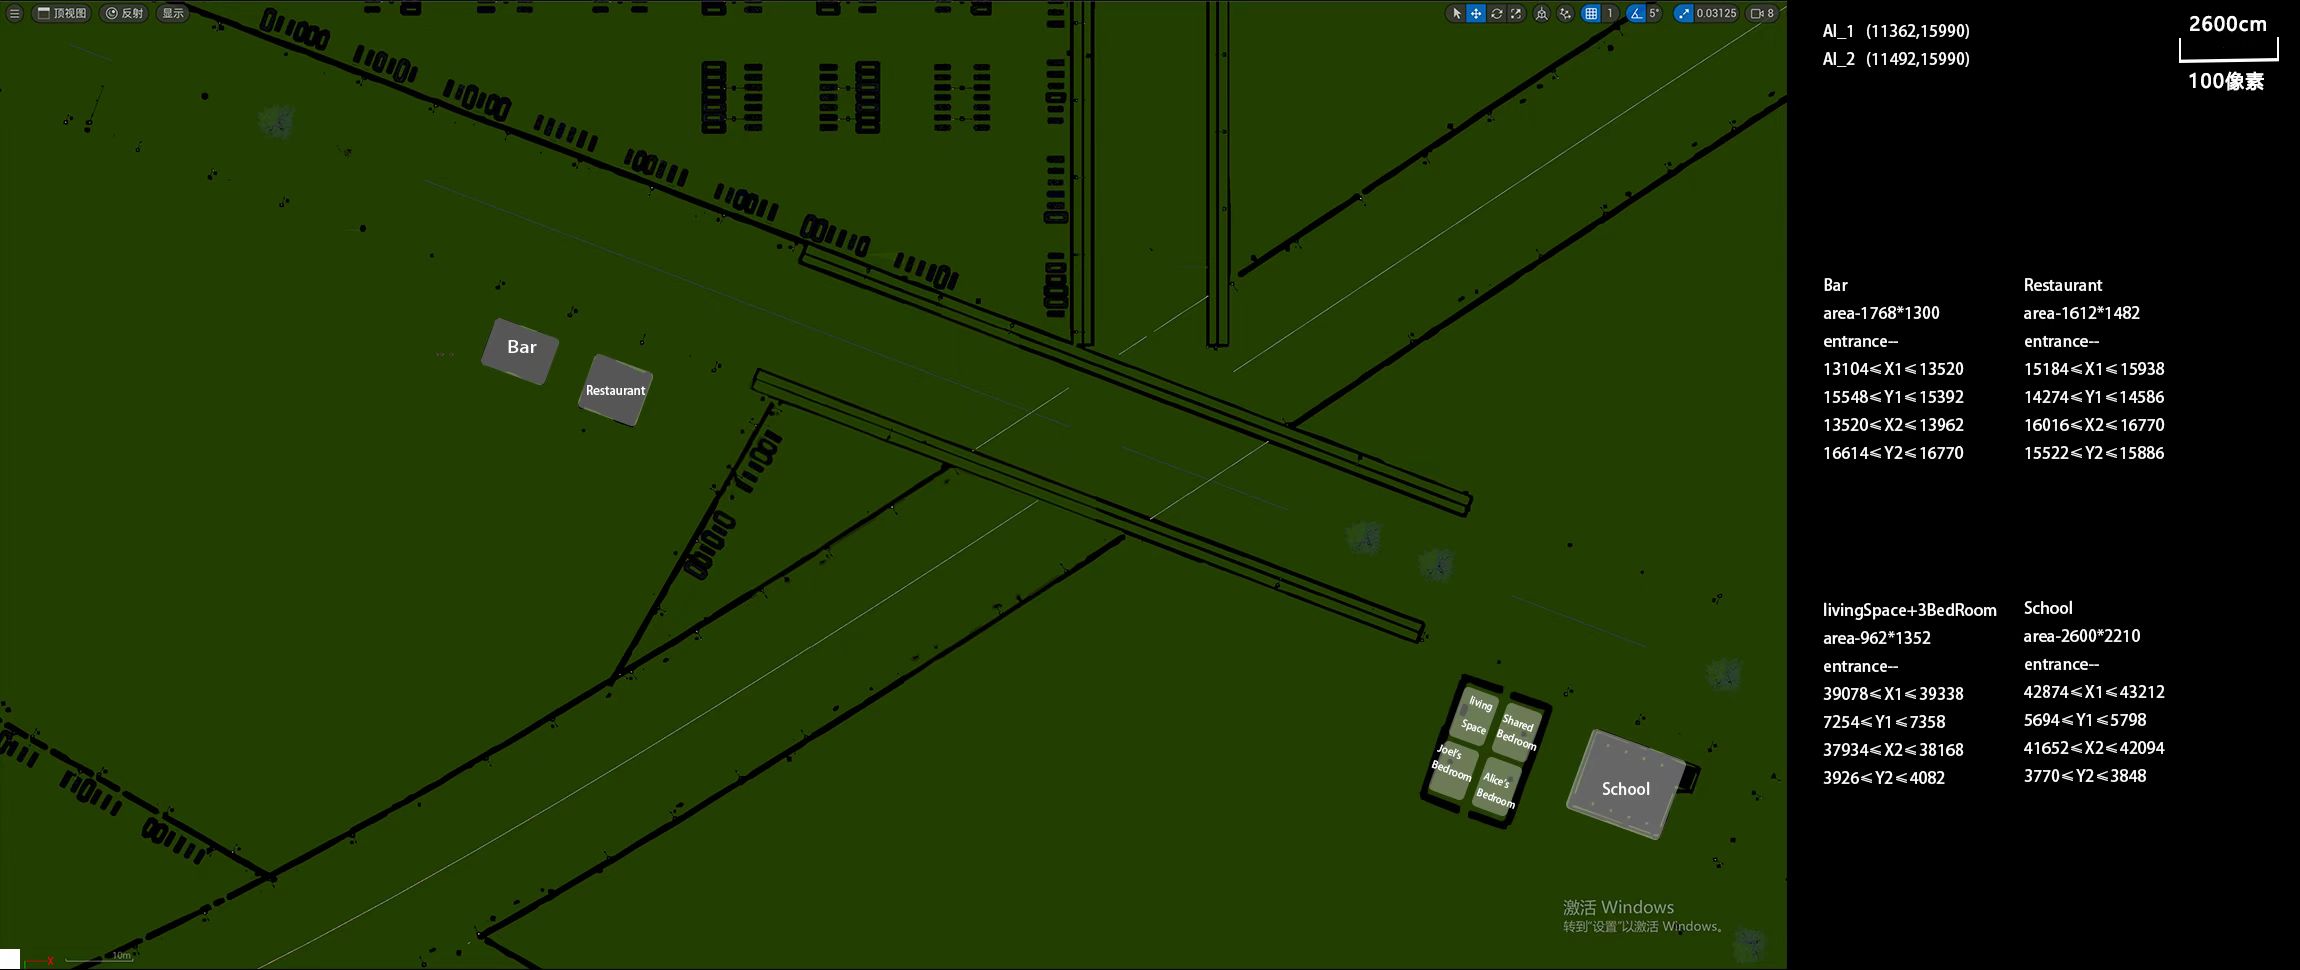The width and height of the screenshot is (2300, 970).
Task: Open the 顶视图 view type menu
Action: pos(62,13)
